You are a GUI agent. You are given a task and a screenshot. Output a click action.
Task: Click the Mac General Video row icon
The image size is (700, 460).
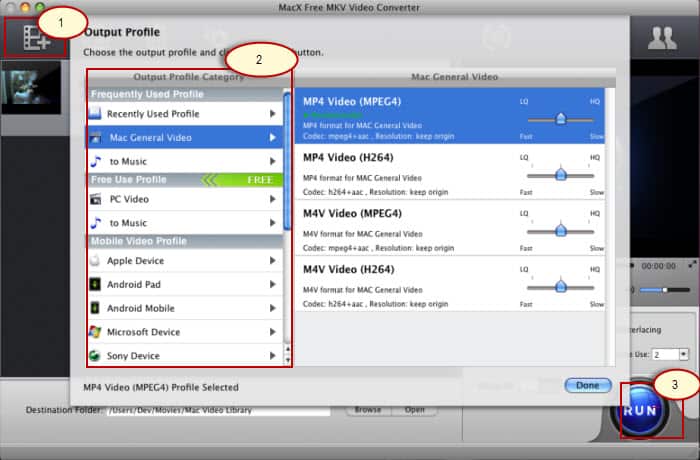coord(96,138)
